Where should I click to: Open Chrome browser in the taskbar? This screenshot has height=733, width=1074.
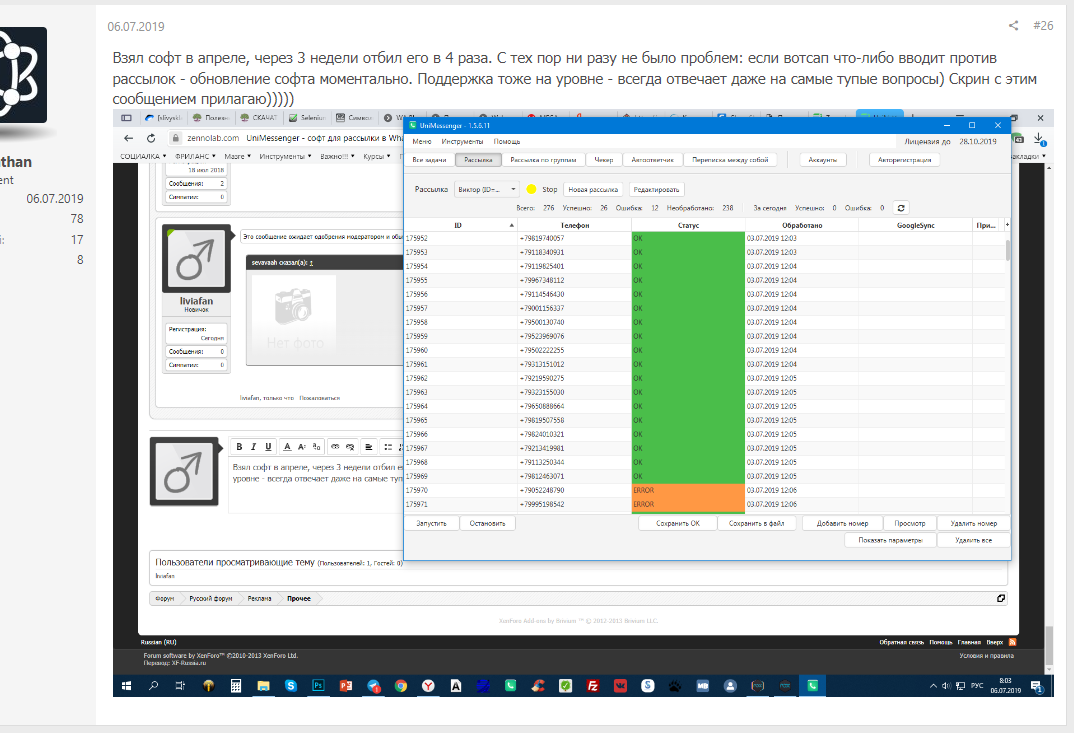[401, 685]
